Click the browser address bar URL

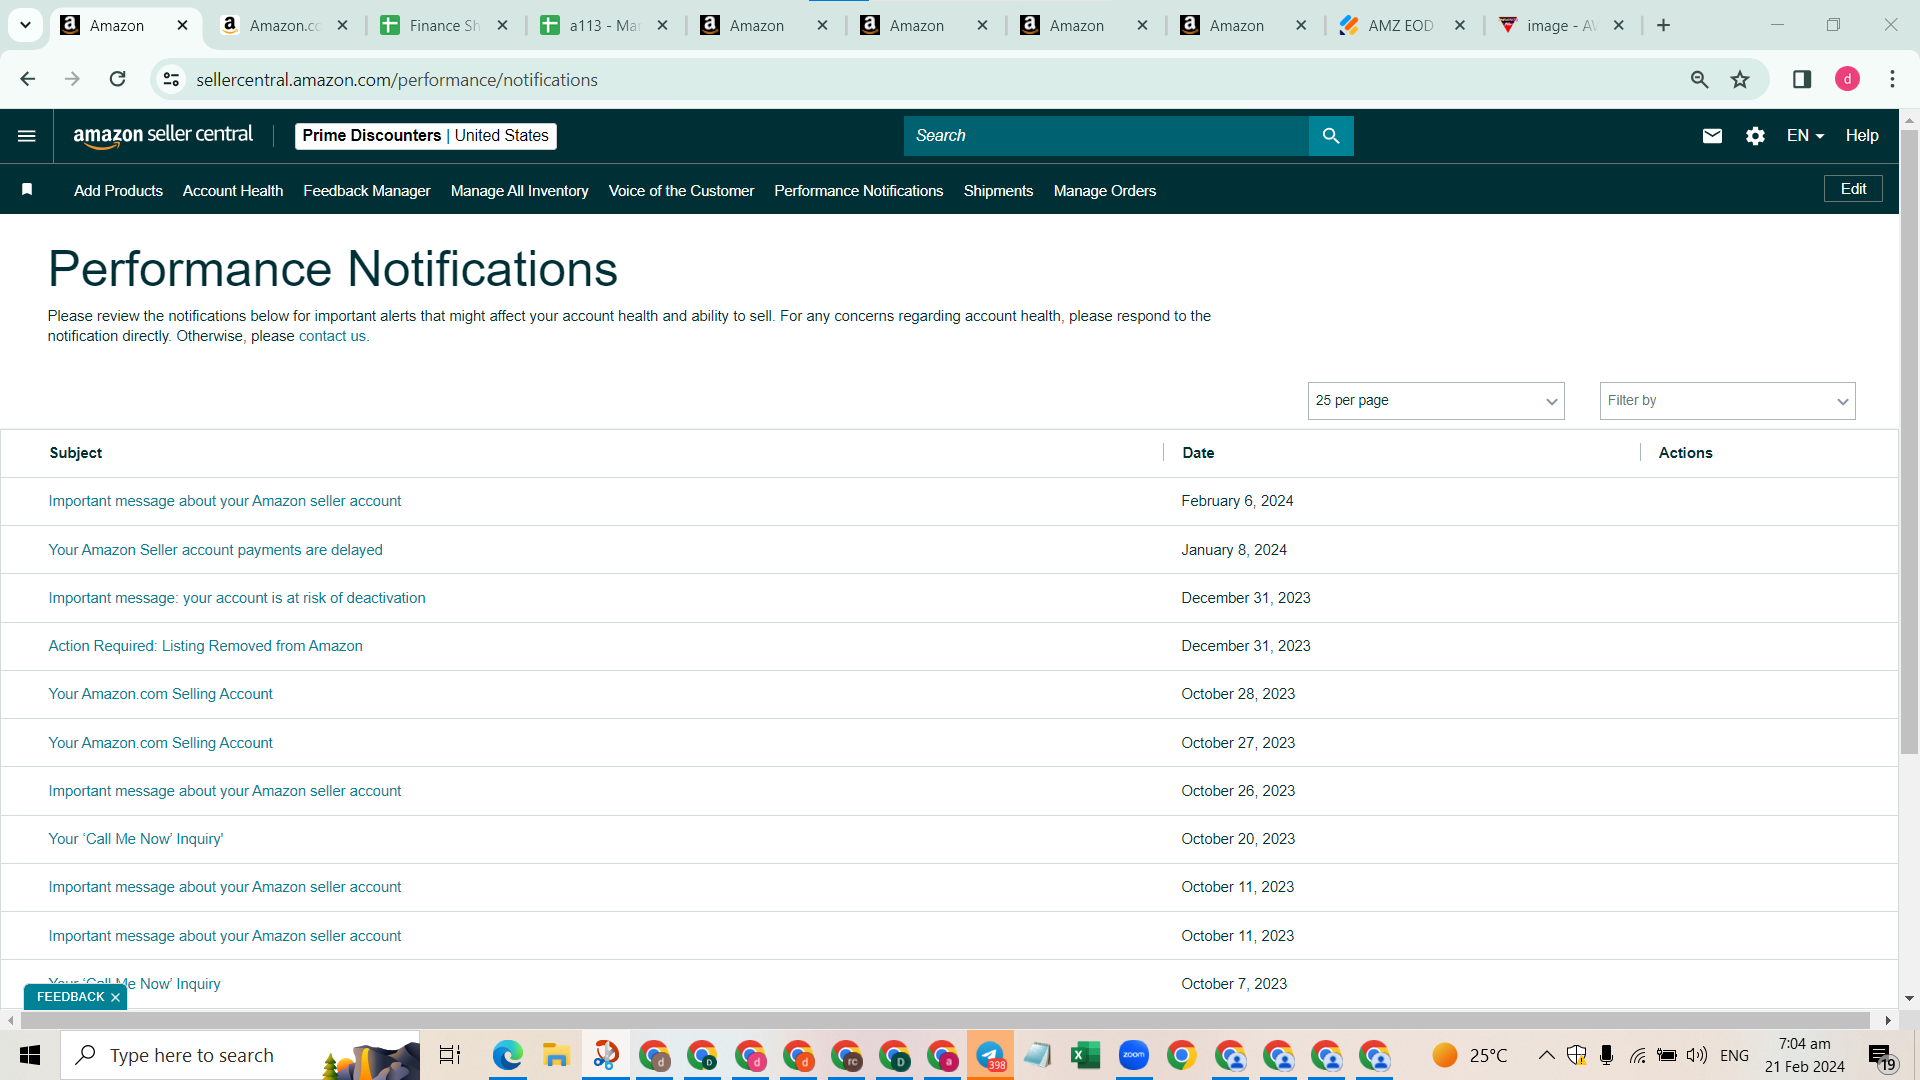coord(397,79)
